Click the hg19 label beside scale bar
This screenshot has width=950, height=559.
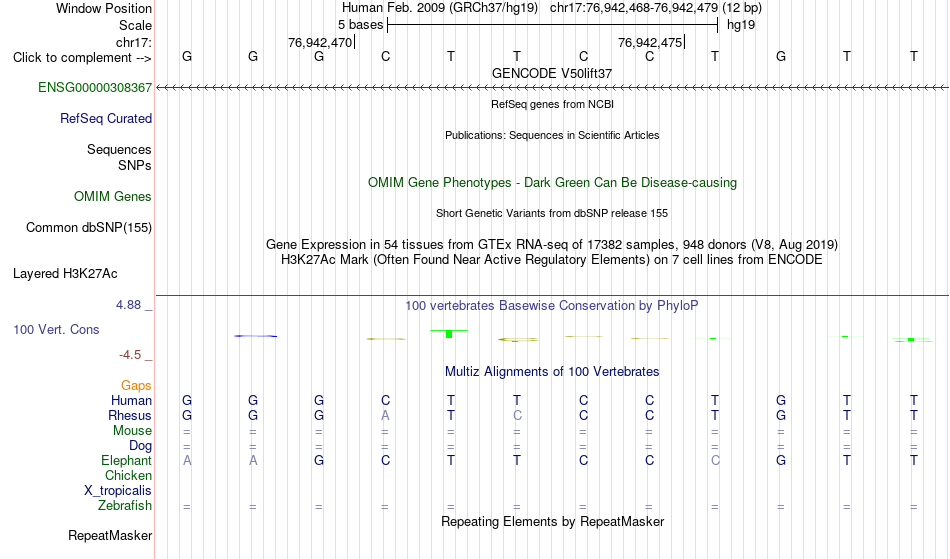(x=741, y=25)
